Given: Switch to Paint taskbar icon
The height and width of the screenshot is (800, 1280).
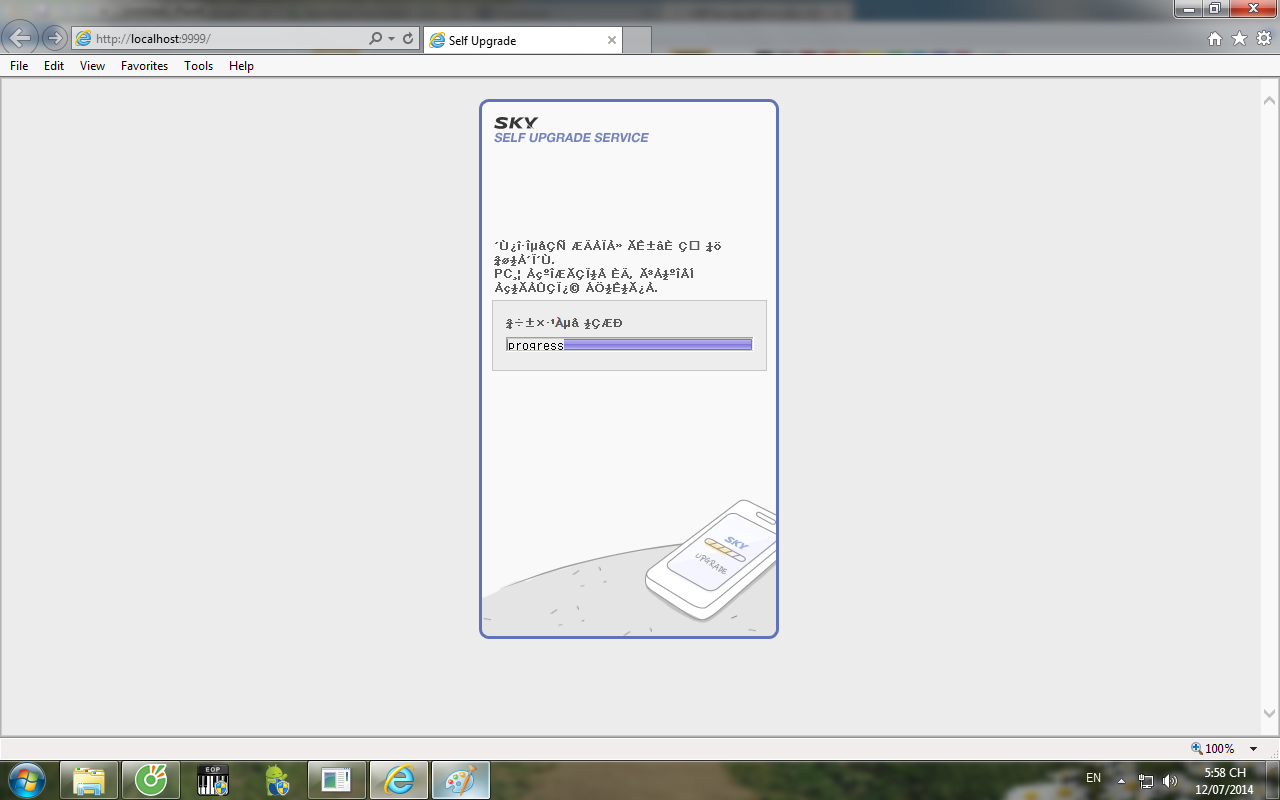Looking at the screenshot, I should click(x=461, y=780).
